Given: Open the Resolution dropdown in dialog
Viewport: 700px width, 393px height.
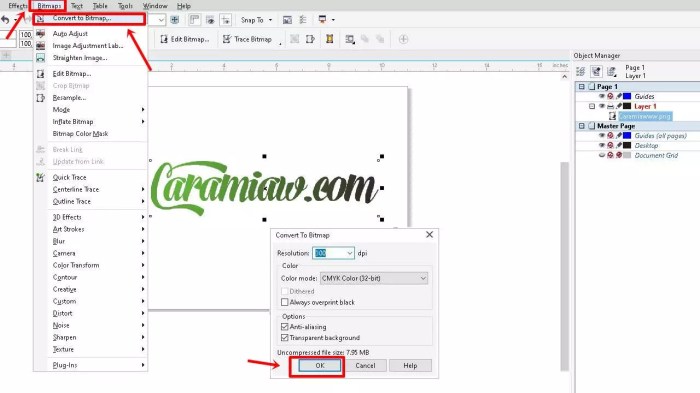Looking at the screenshot, I should pos(350,253).
